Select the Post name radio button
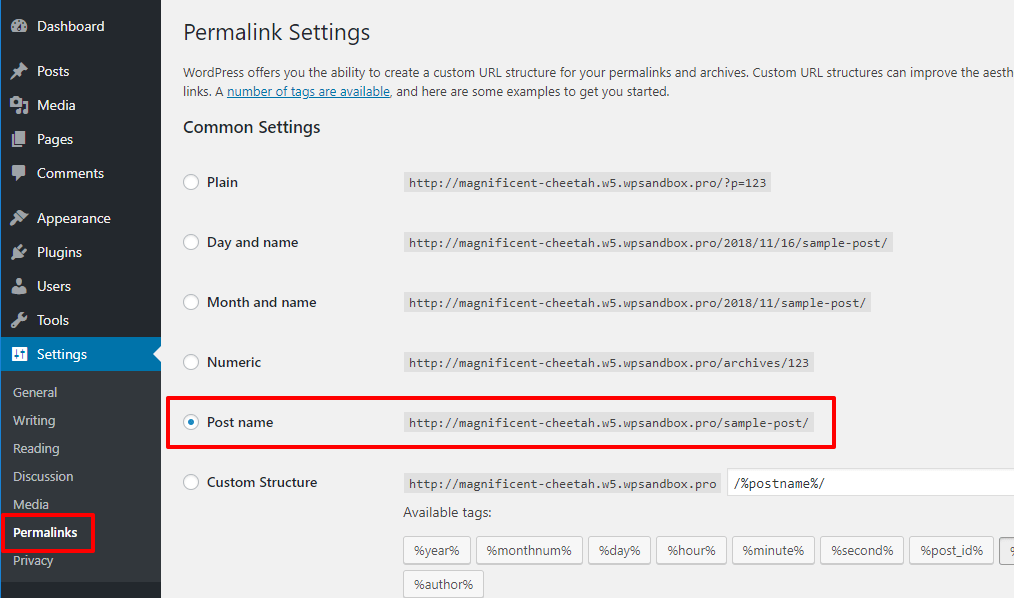The height and width of the screenshot is (598, 1014). [x=191, y=422]
